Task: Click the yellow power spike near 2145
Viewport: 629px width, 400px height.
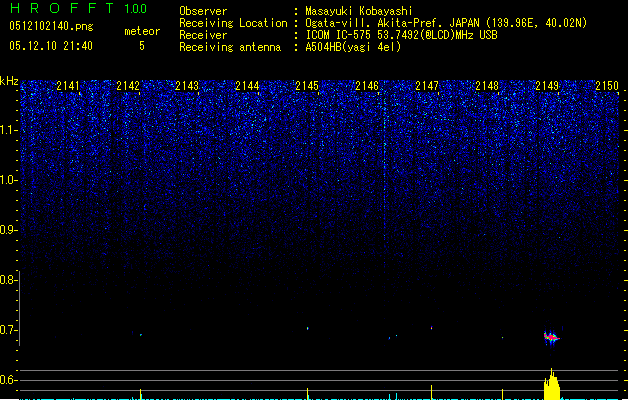Action: pyautogui.click(x=308, y=393)
